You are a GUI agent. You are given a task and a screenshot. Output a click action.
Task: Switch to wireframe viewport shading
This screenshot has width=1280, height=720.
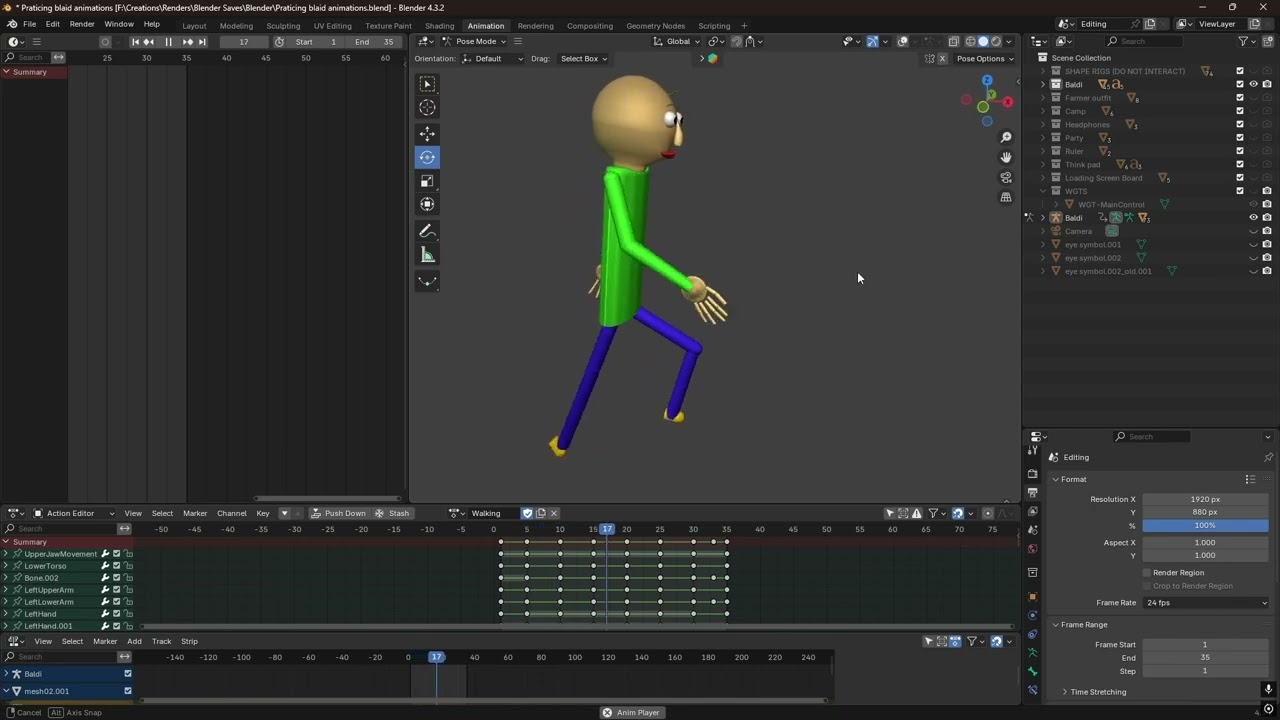tap(970, 41)
